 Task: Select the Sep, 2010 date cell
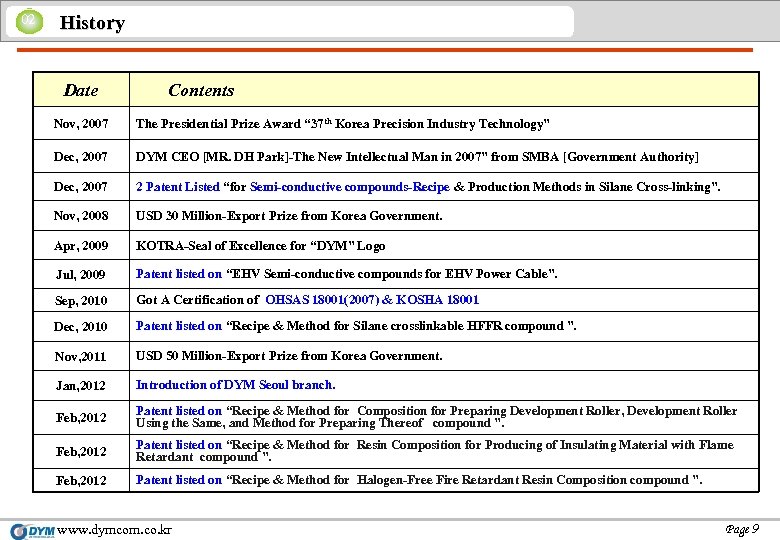tap(81, 300)
